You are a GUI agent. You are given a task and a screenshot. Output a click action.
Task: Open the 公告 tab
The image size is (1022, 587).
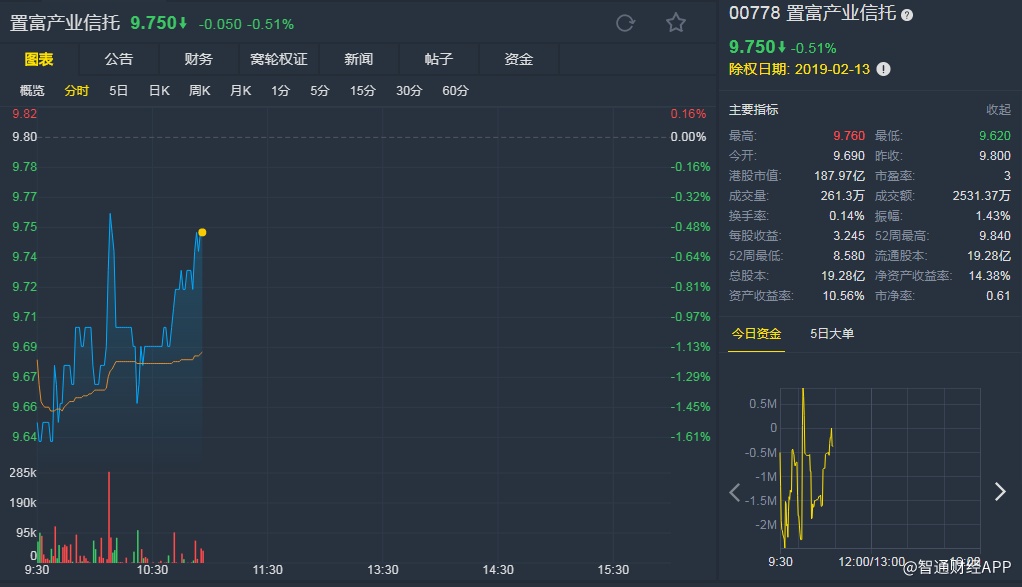coord(118,59)
